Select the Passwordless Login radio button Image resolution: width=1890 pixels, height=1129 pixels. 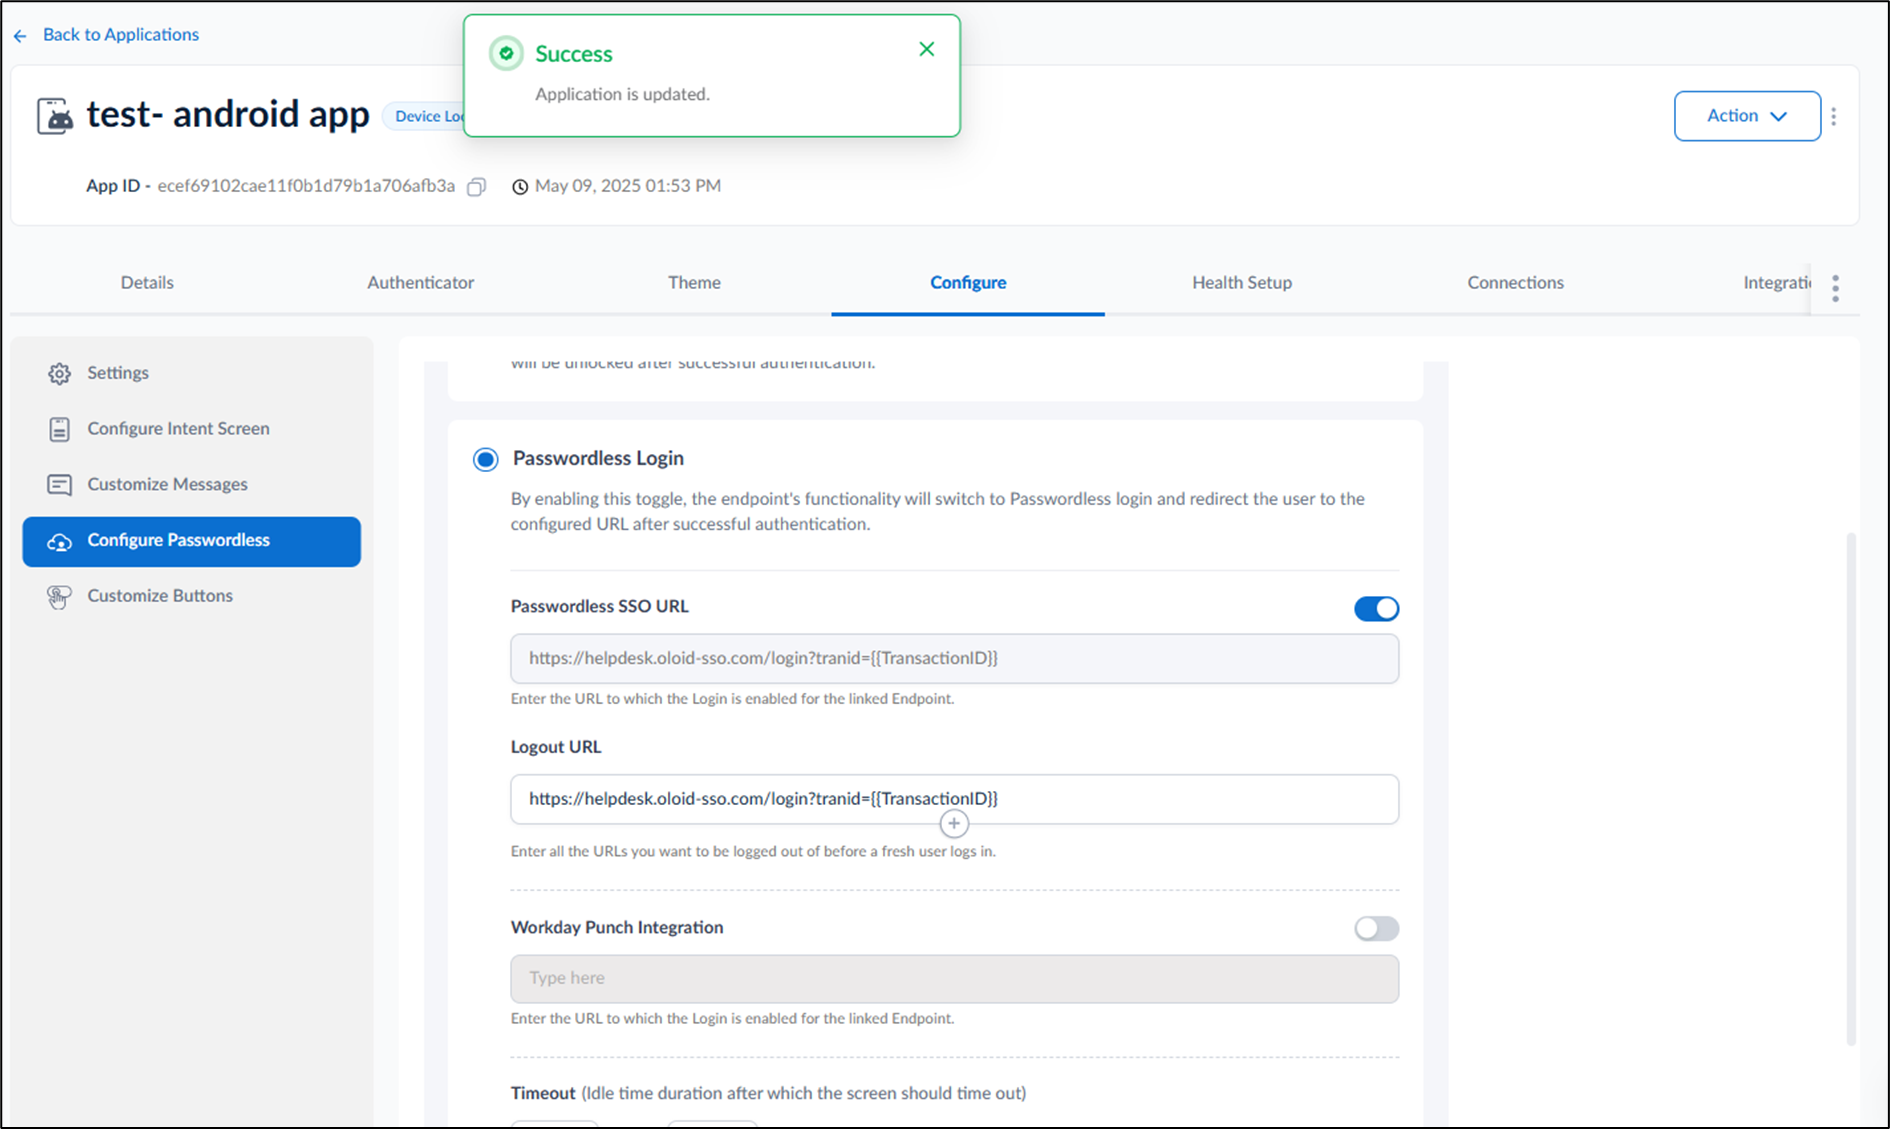point(486,459)
